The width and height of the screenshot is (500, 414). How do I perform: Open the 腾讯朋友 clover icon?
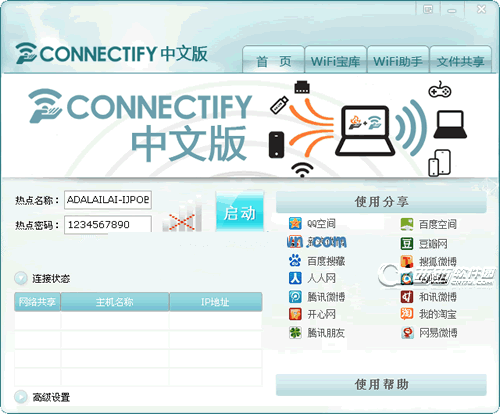pyautogui.click(x=295, y=332)
